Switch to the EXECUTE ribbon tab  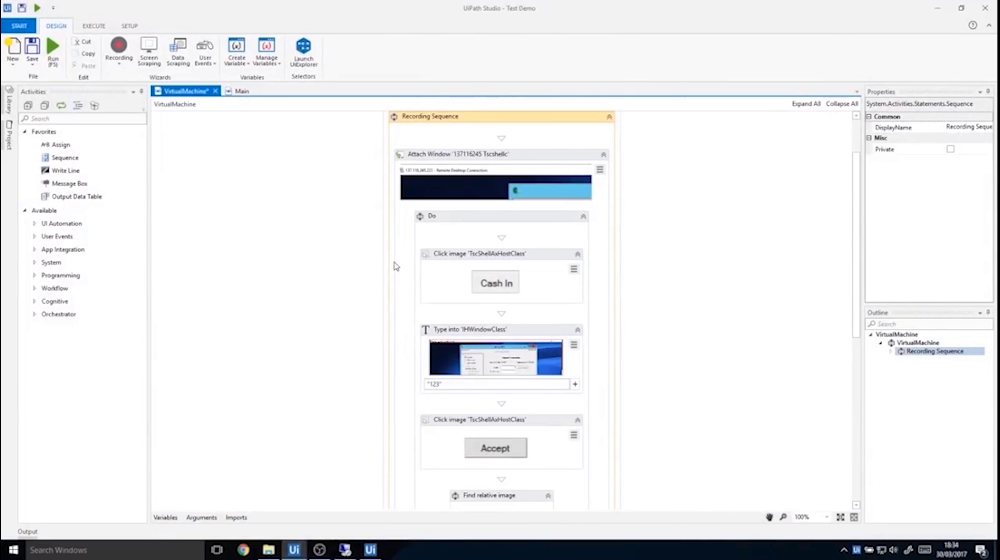coord(94,26)
